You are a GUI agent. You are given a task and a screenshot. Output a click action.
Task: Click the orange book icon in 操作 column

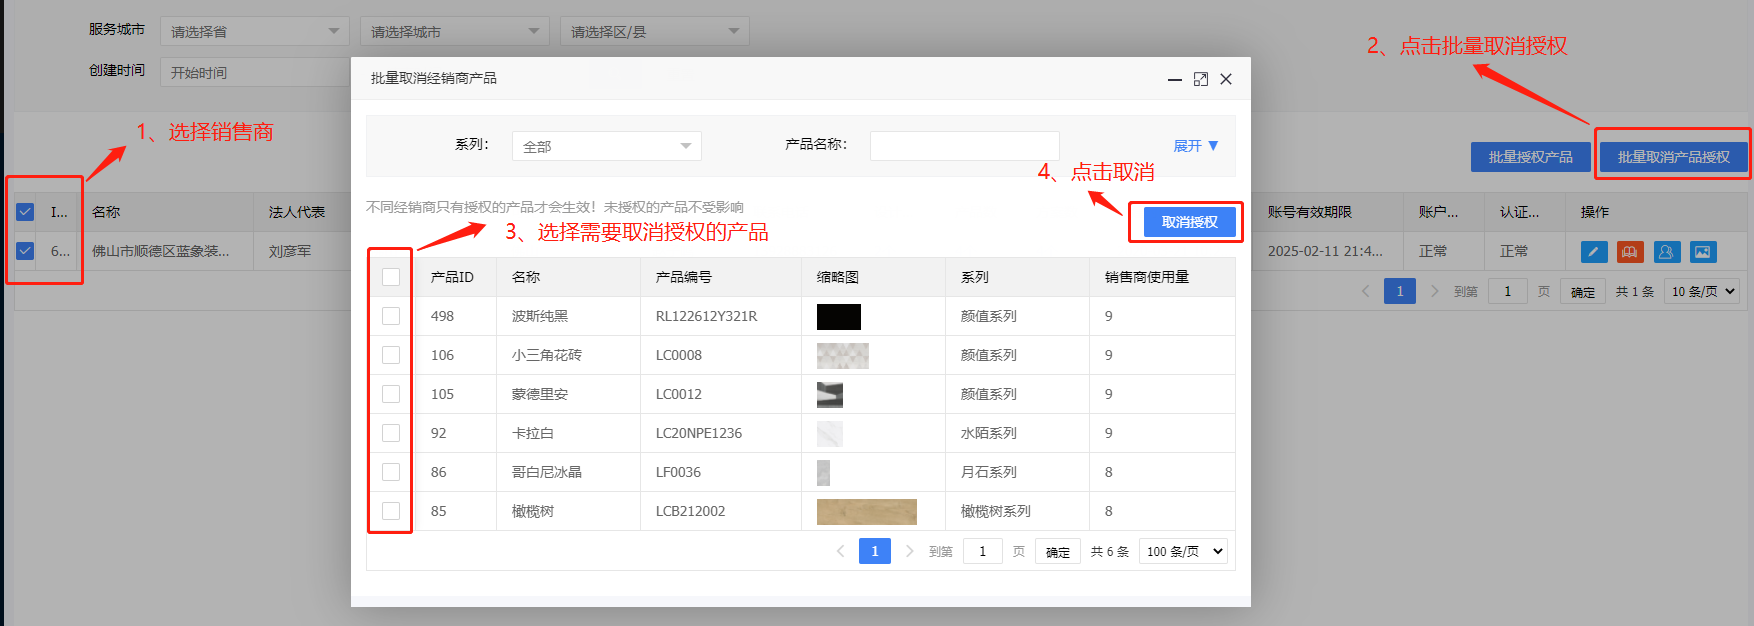pyautogui.click(x=1630, y=252)
